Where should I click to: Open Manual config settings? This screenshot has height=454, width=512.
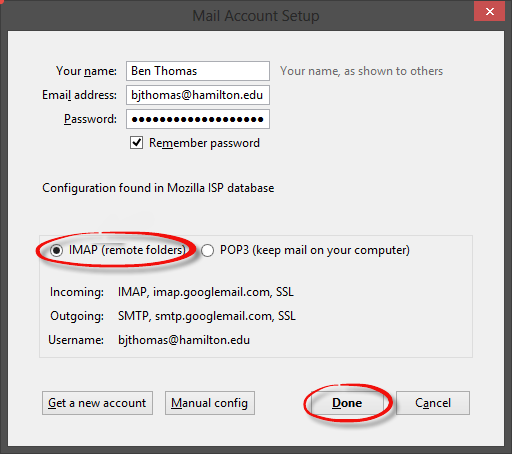pyautogui.click(x=210, y=403)
